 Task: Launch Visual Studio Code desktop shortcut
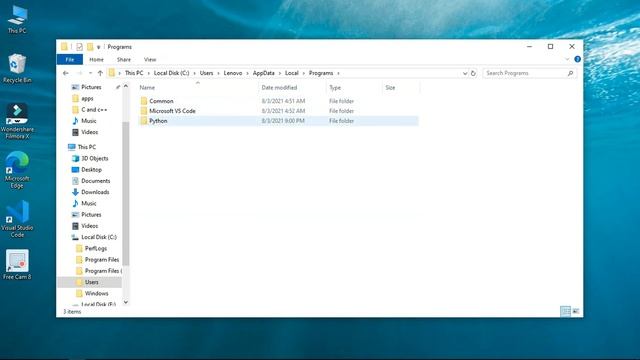(17, 219)
